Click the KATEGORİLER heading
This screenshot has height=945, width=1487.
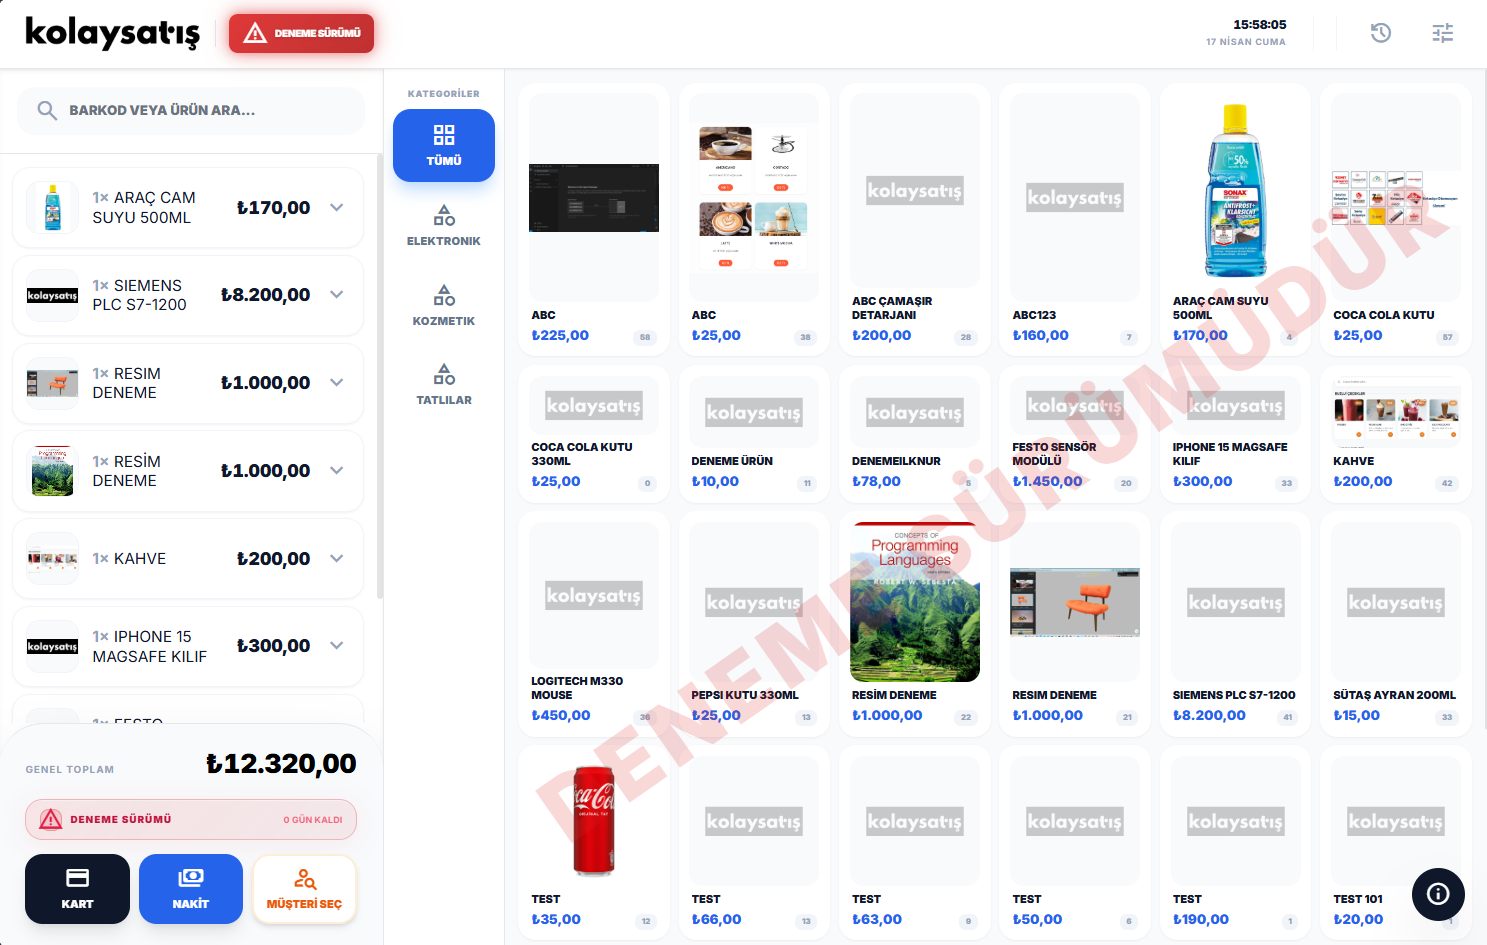(x=444, y=94)
